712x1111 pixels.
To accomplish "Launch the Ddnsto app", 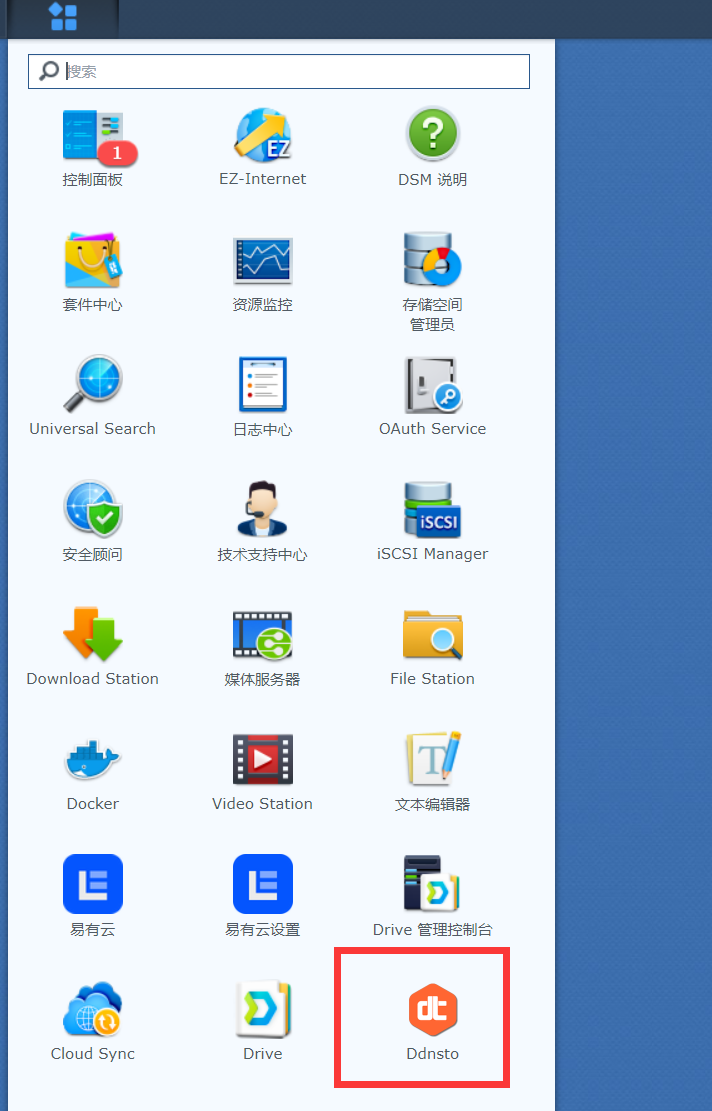I will pyautogui.click(x=433, y=1021).
